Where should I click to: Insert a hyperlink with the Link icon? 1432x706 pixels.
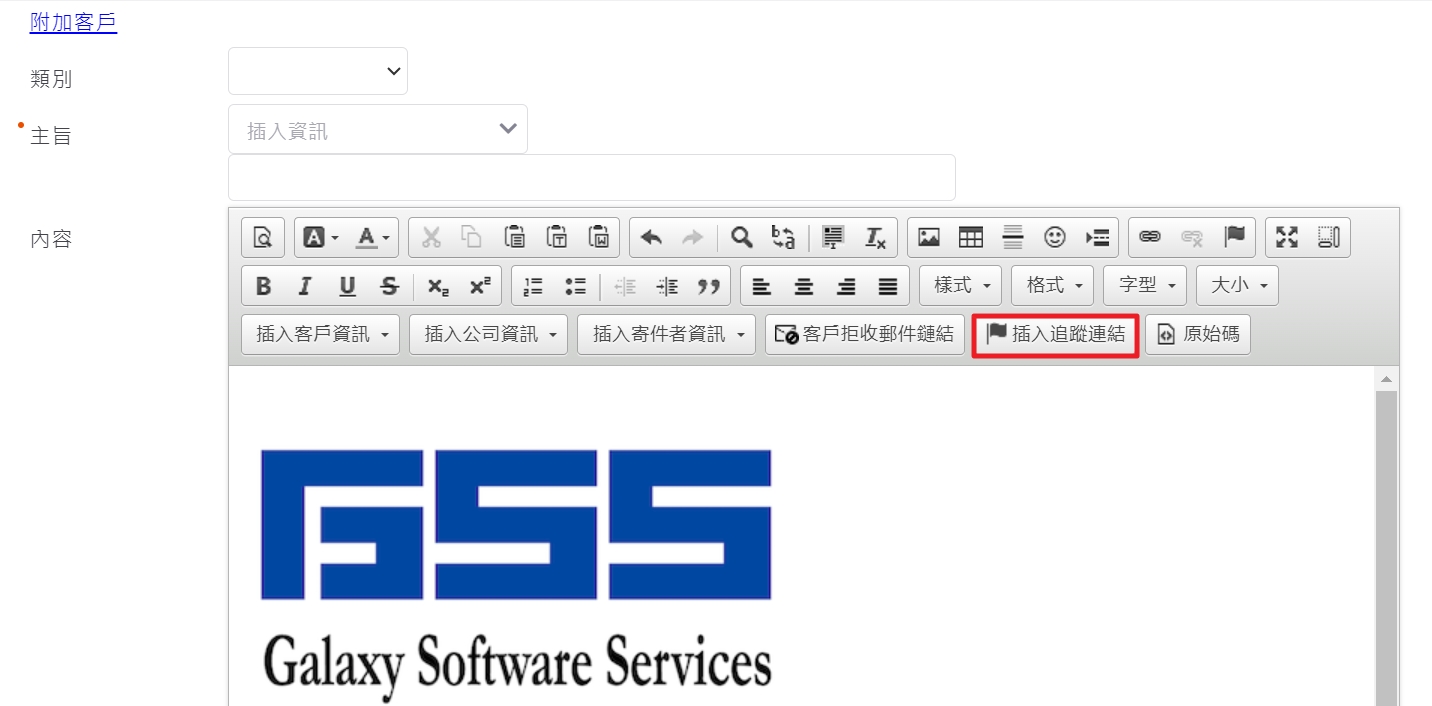tap(1150, 237)
